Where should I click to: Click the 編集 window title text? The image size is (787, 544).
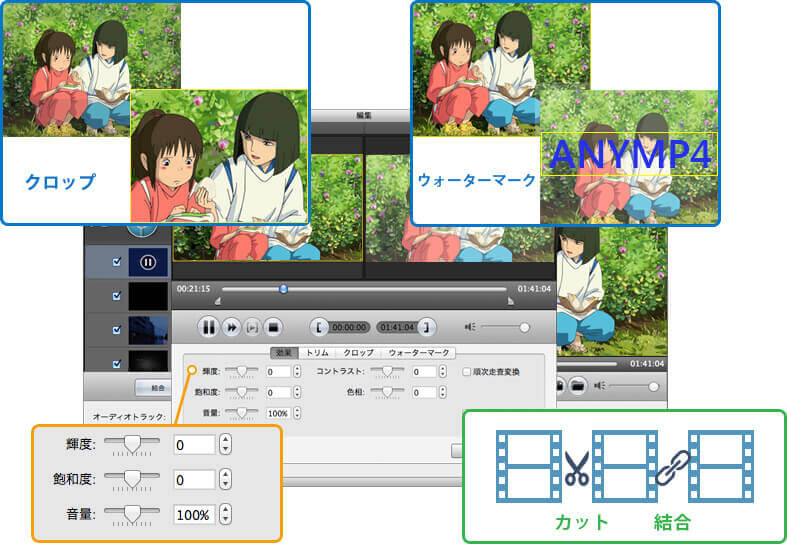click(363, 115)
